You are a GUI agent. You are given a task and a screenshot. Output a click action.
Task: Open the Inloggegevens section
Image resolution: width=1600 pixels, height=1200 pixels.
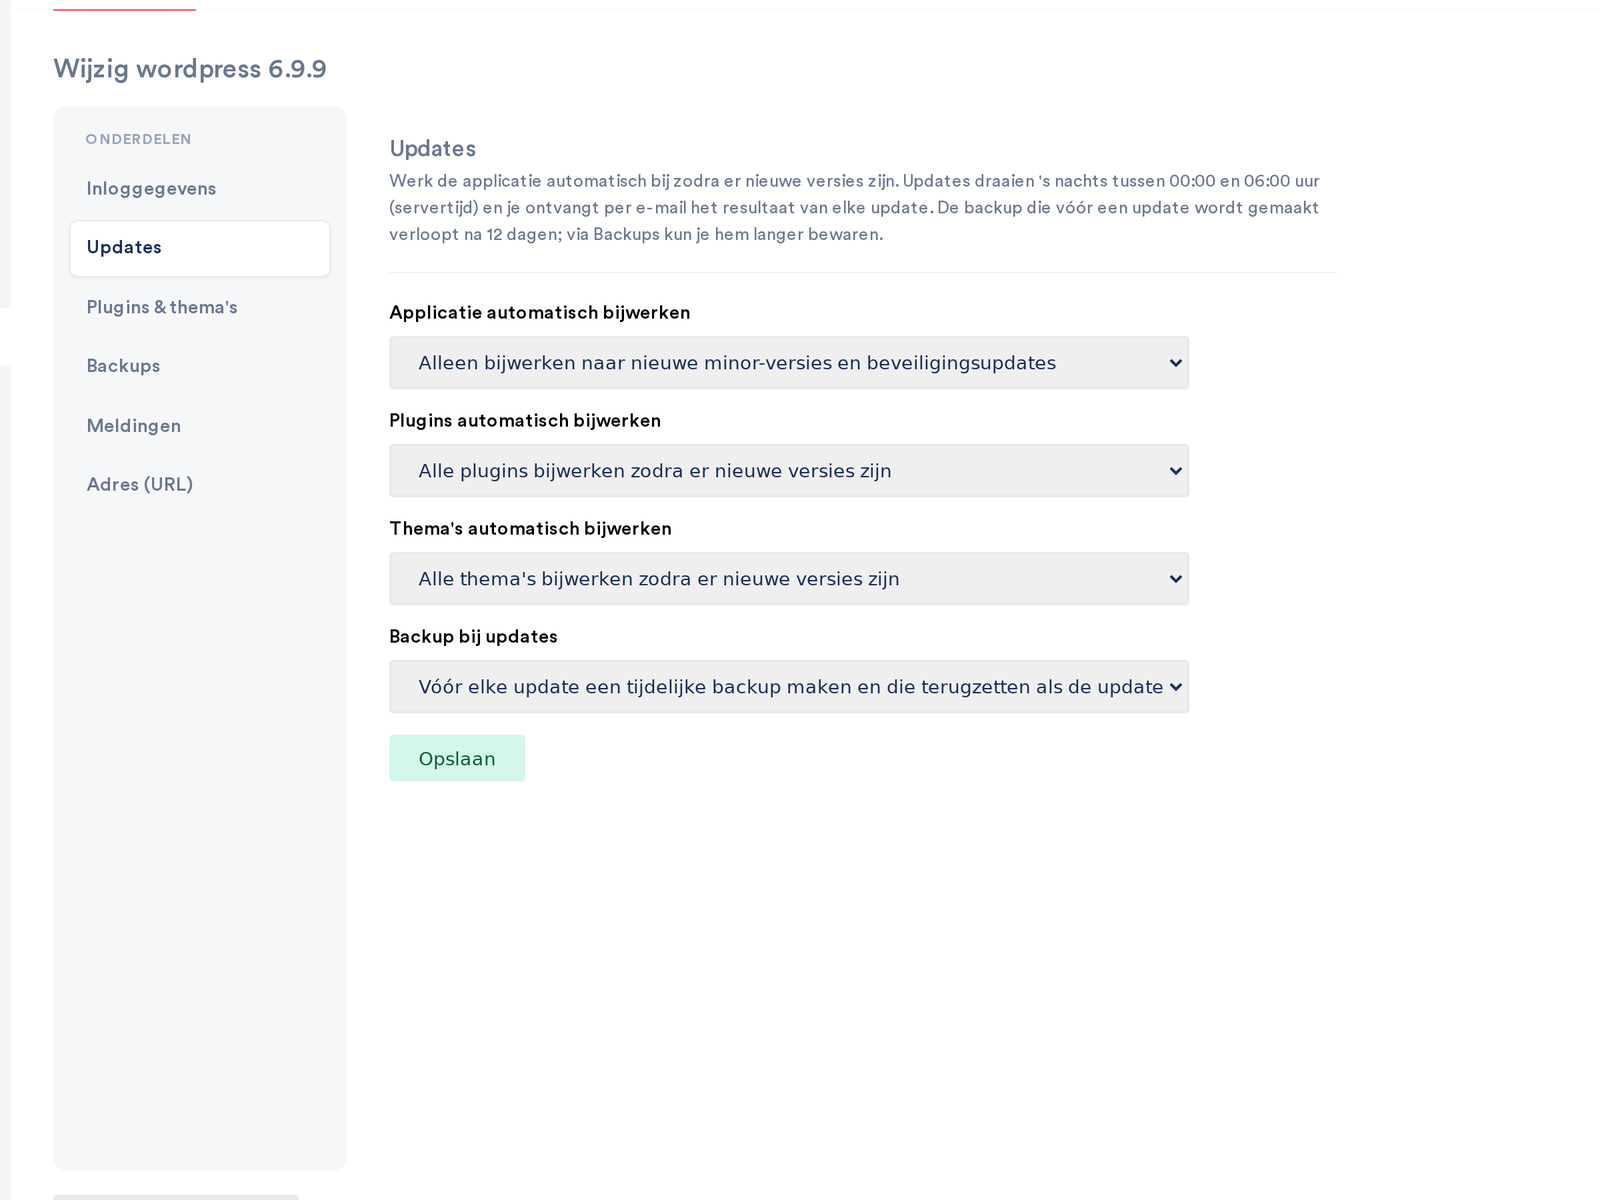pos(199,189)
